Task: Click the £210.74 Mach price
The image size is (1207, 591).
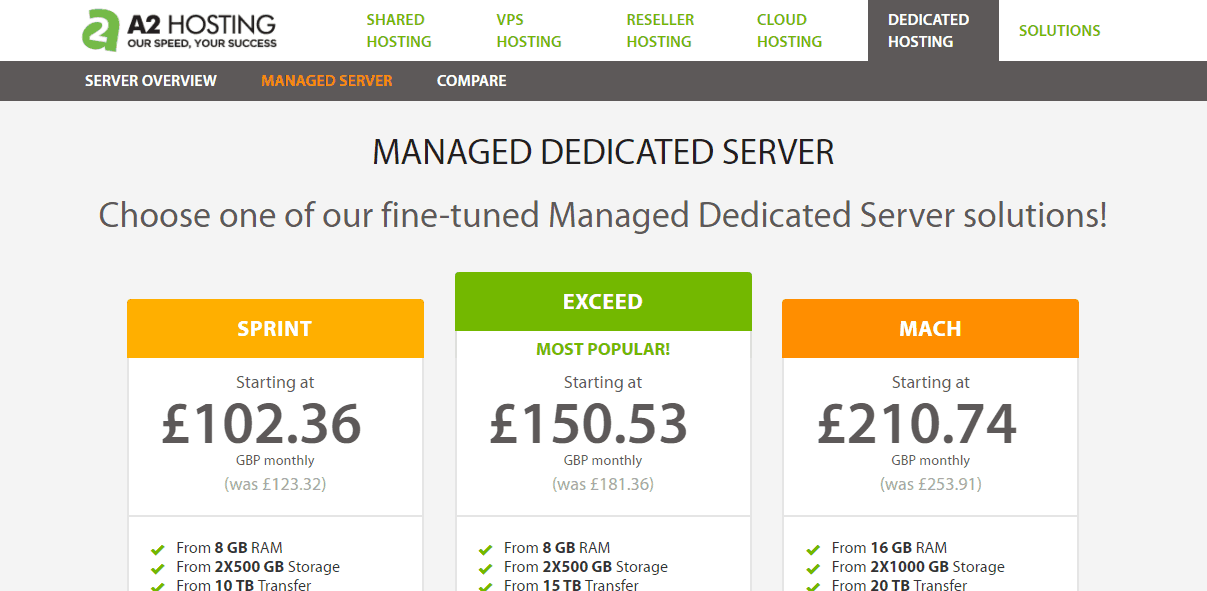Action: tap(917, 424)
